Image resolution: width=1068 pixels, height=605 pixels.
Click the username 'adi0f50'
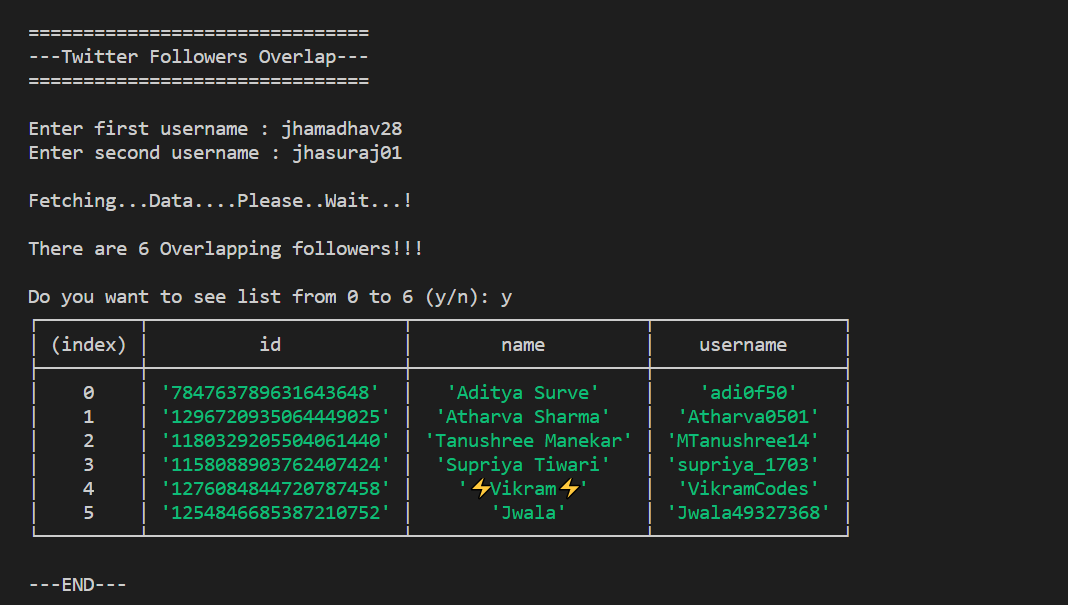pyautogui.click(x=748, y=392)
